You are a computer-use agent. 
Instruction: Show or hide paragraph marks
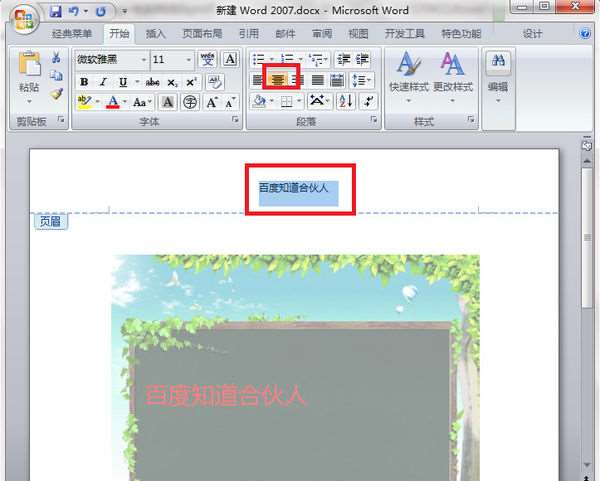tap(369, 101)
